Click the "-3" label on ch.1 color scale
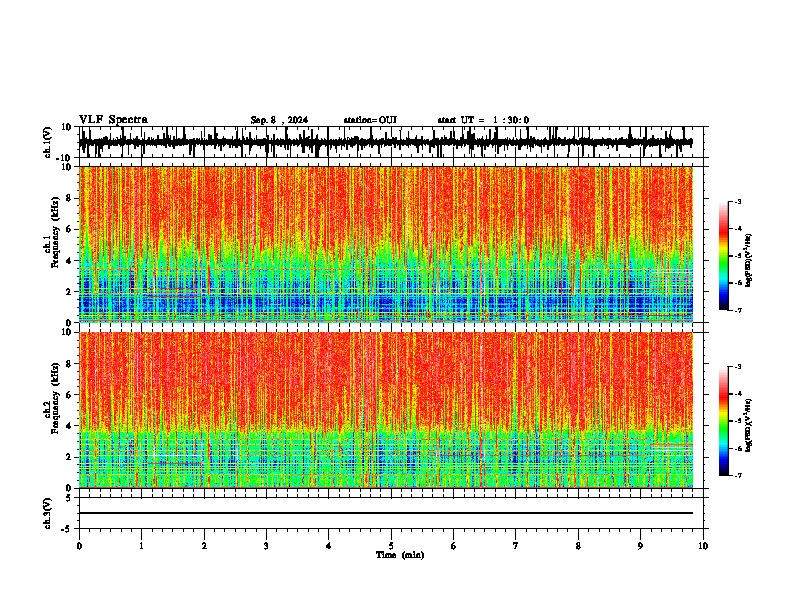Screen dimensions: 792x612 (737, 202)
